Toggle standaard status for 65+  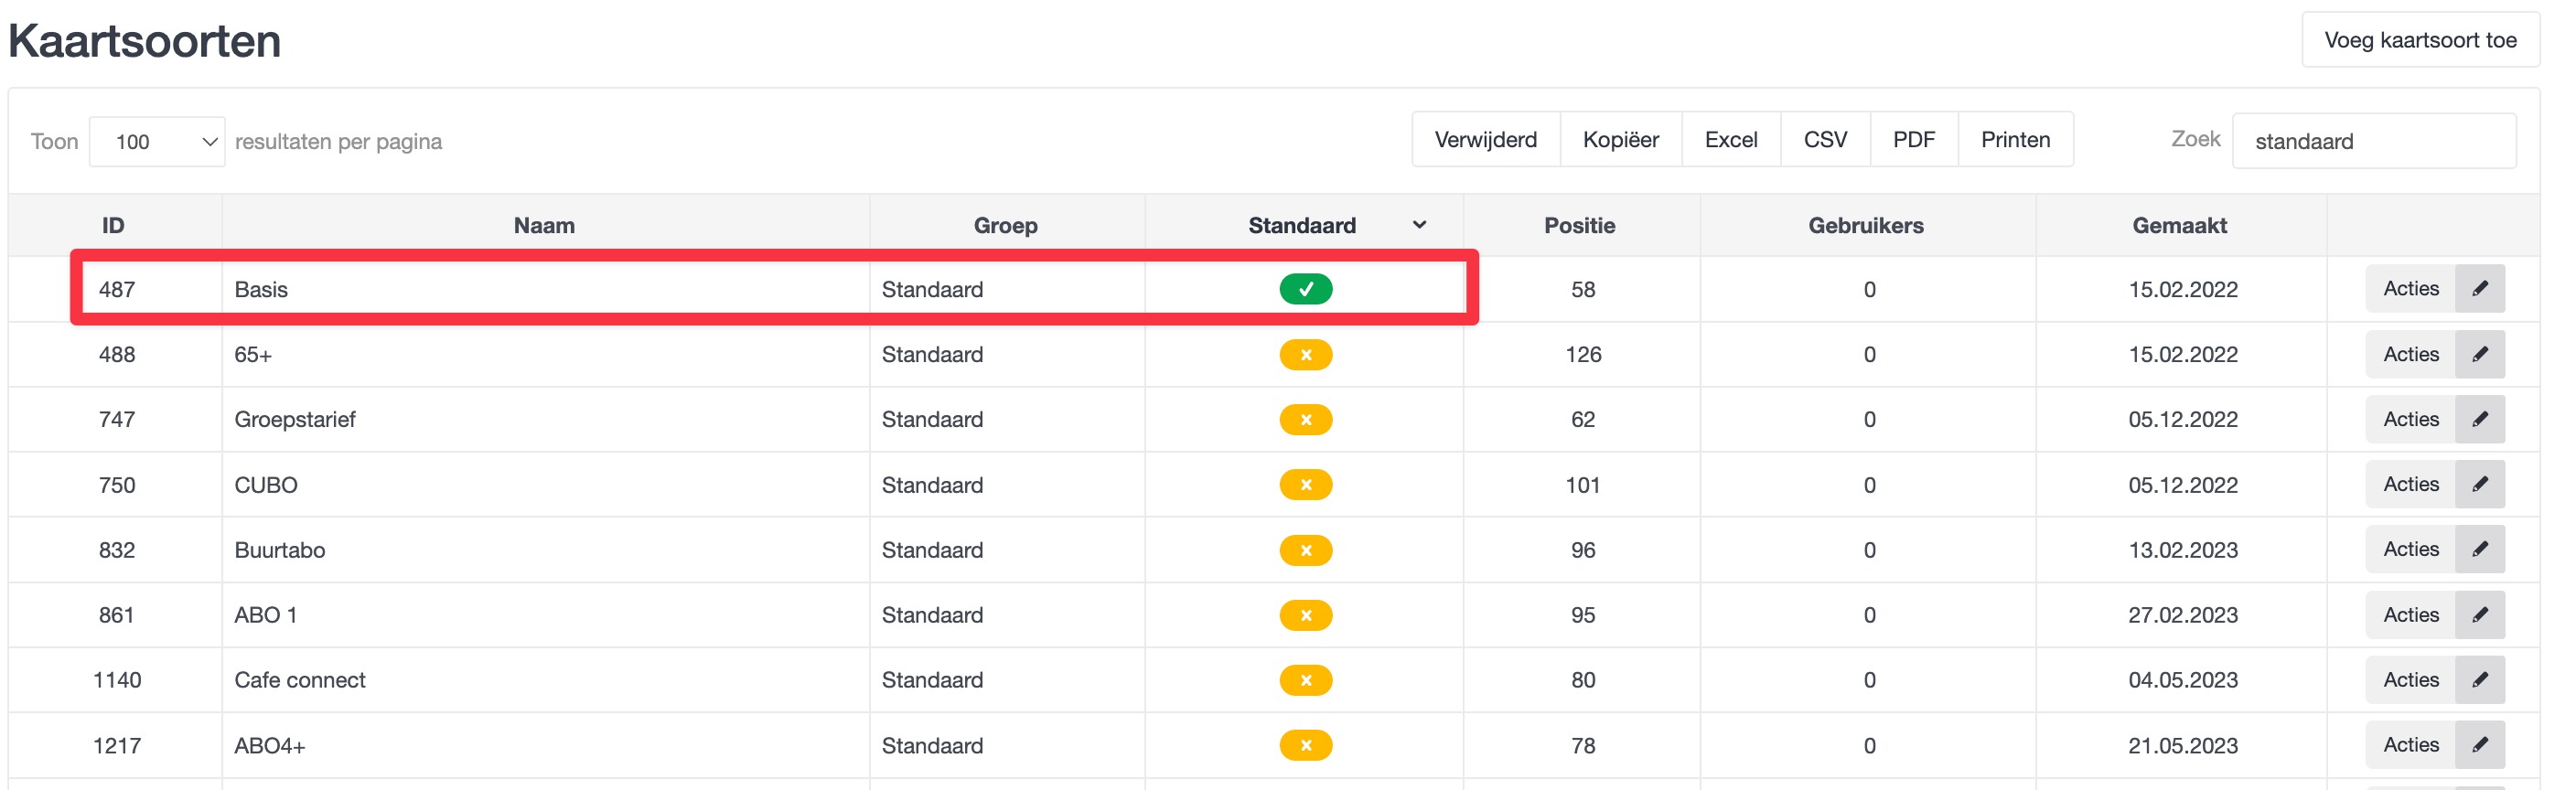[x=1305, y=354]
